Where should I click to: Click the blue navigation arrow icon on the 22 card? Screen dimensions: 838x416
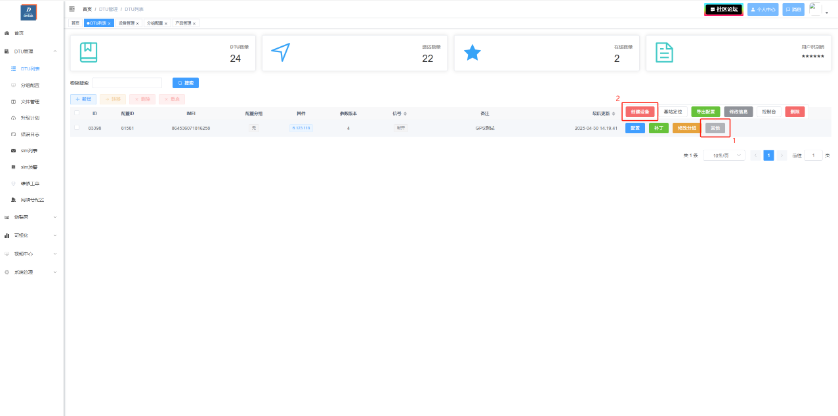[x=281, y=52]
